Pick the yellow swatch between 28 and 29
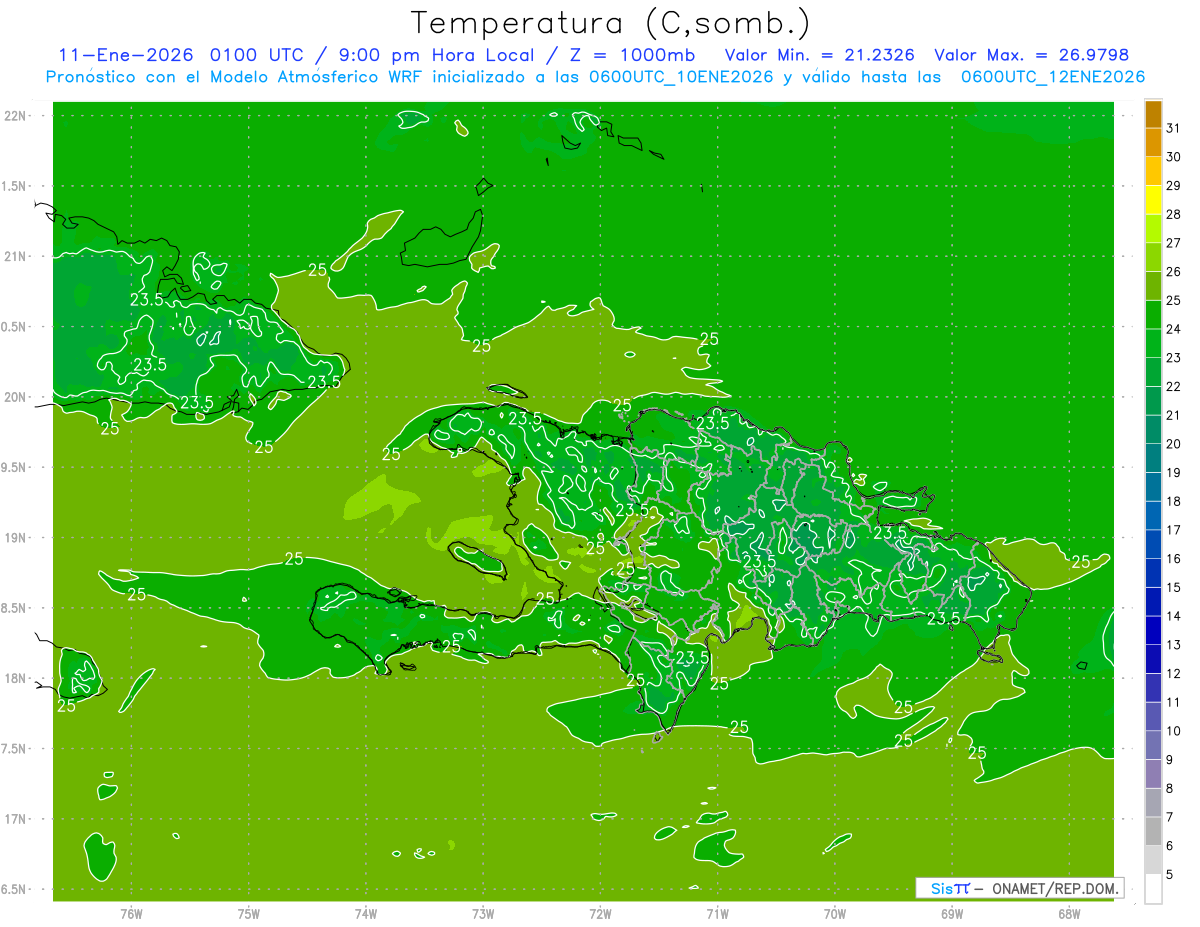 pyautogui.click(x=1153, y=200)
